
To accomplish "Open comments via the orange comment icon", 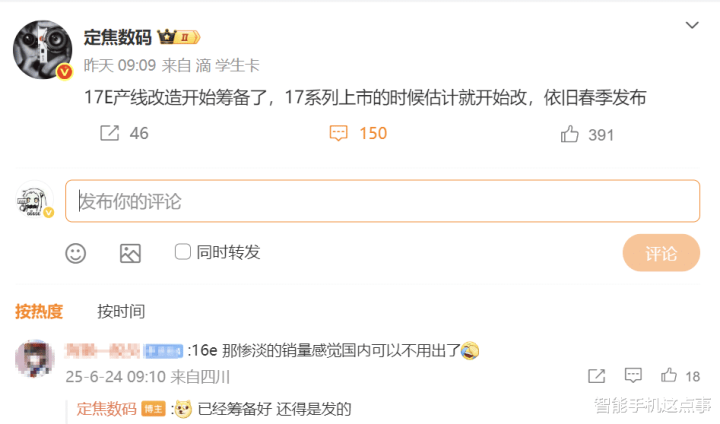I will click(x=338, y=133).
